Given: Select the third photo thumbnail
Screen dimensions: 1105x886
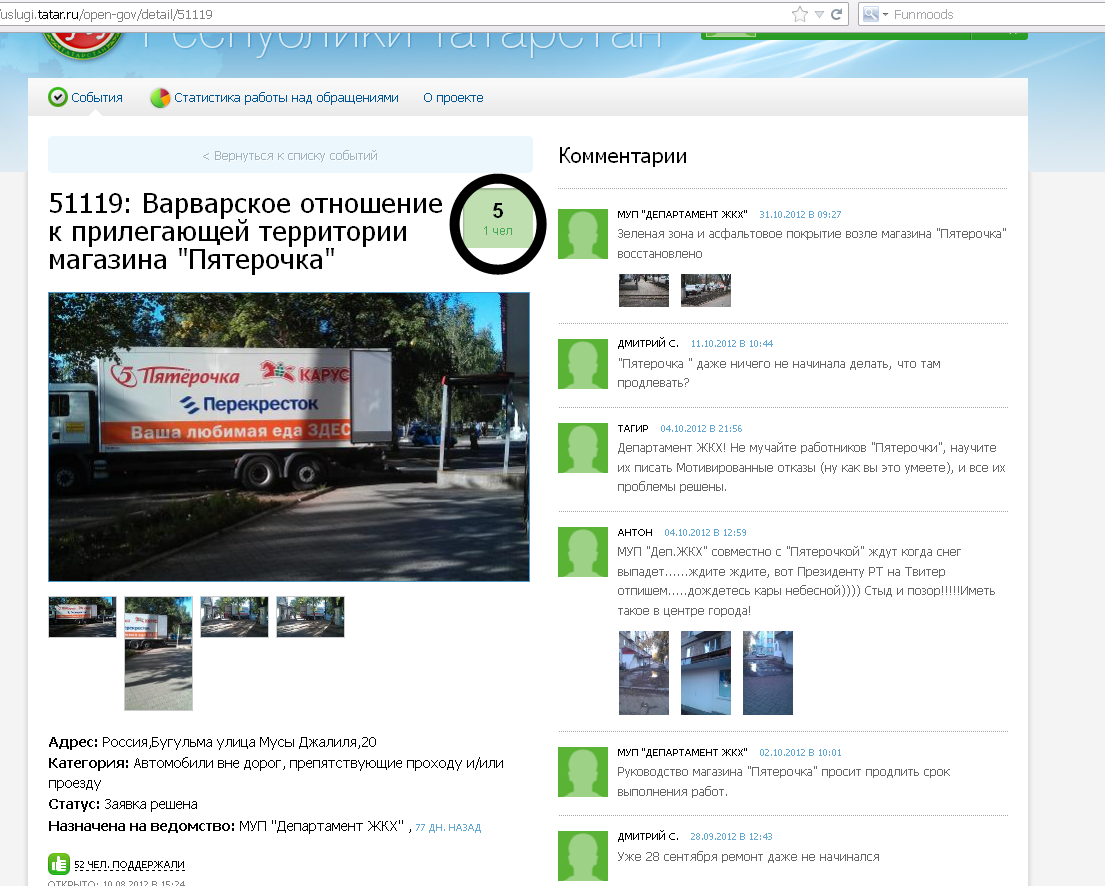Looking at the screenshot, I should tap(234, 617).
